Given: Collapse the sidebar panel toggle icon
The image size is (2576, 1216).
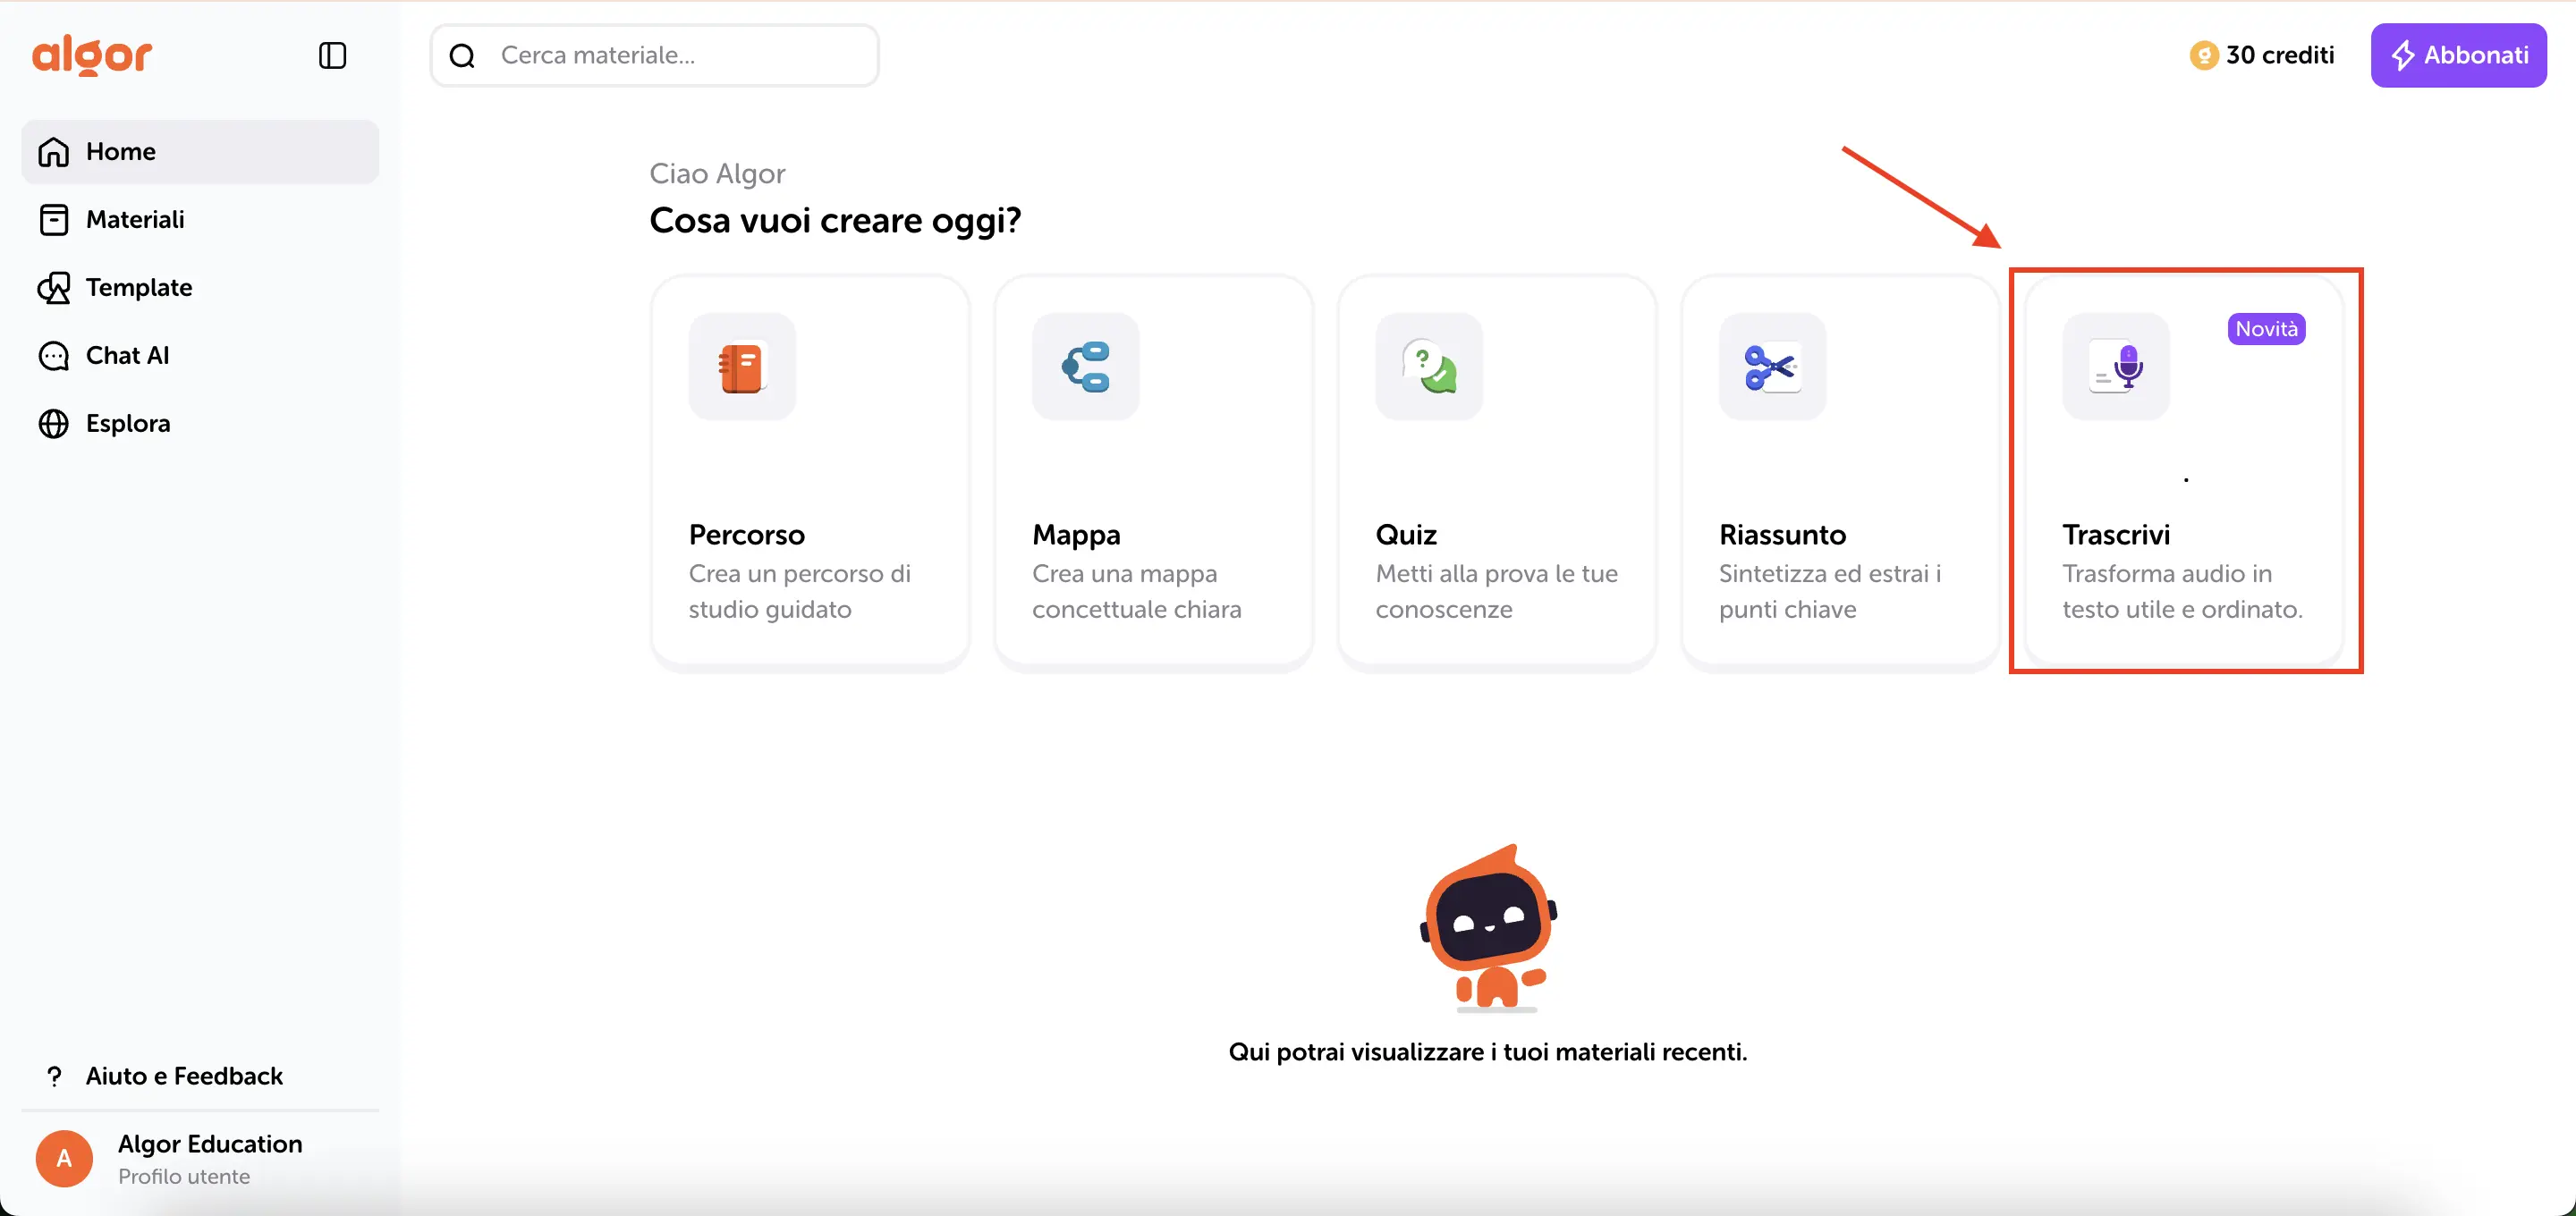Looking at the screenshot, I should click(332, 55).
